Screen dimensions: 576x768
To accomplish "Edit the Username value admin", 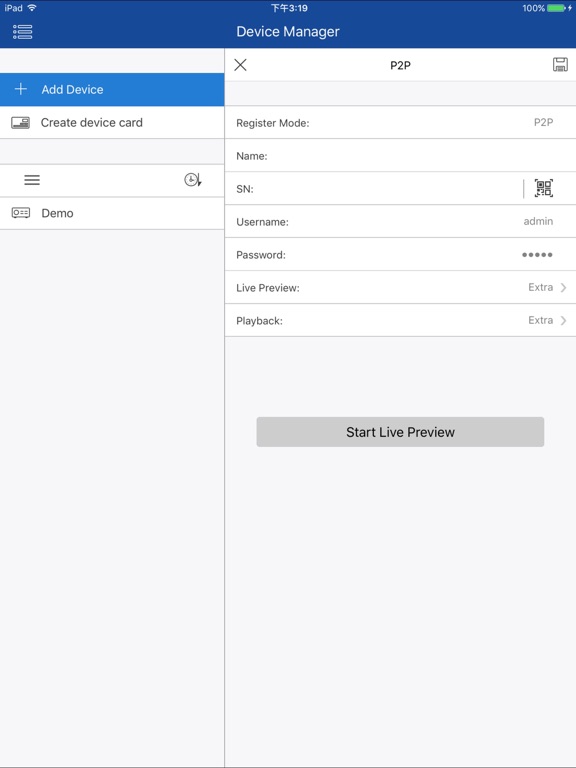I will pos(538,221).
